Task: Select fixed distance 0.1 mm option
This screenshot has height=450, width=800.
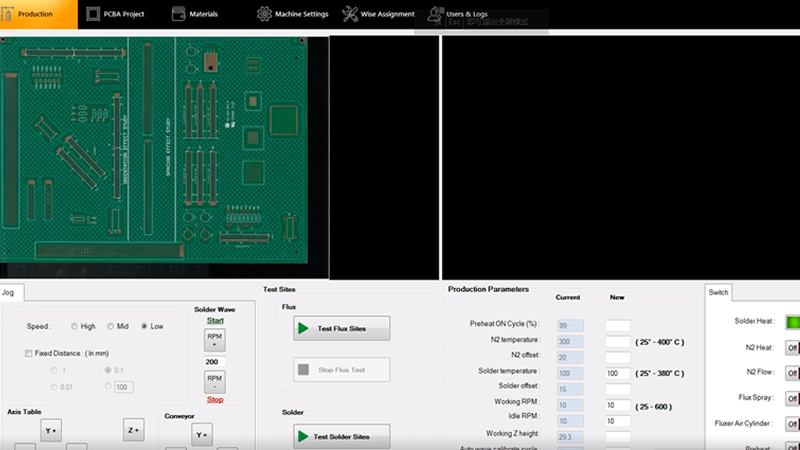Action: pos(108,370)
